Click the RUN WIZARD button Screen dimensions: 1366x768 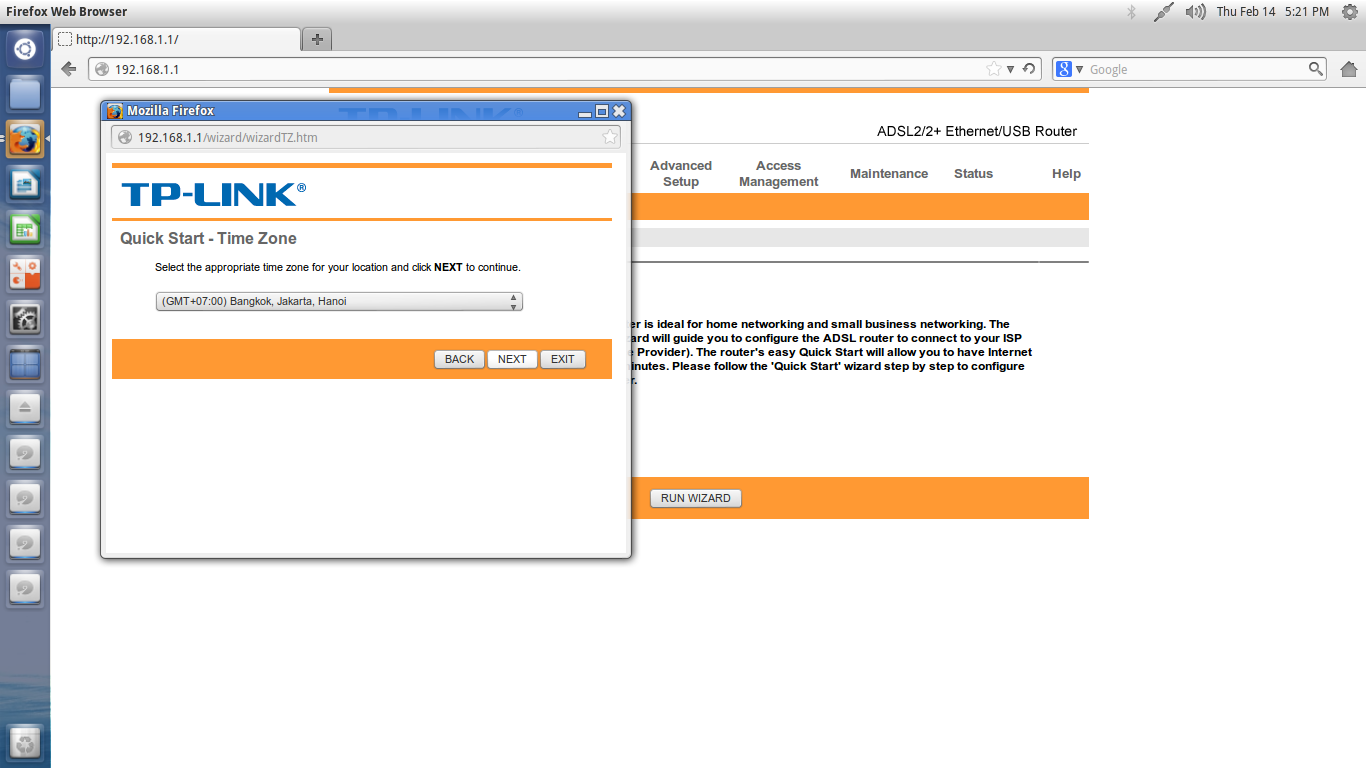(696, 498)
